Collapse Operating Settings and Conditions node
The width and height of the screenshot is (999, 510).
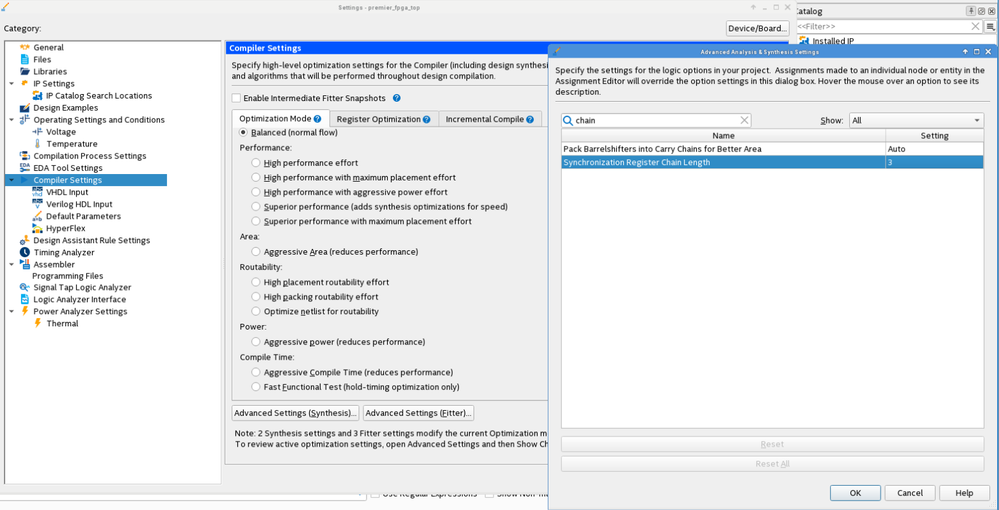[x=11, y=120]
